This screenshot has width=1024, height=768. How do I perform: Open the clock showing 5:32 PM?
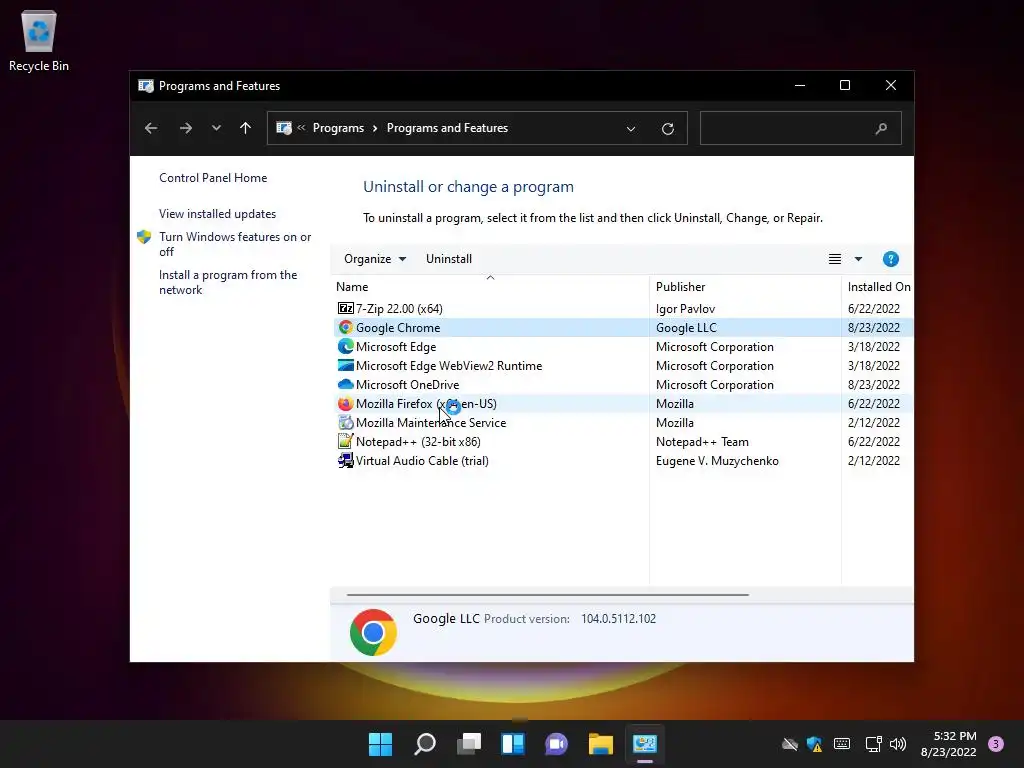[948, 744]
